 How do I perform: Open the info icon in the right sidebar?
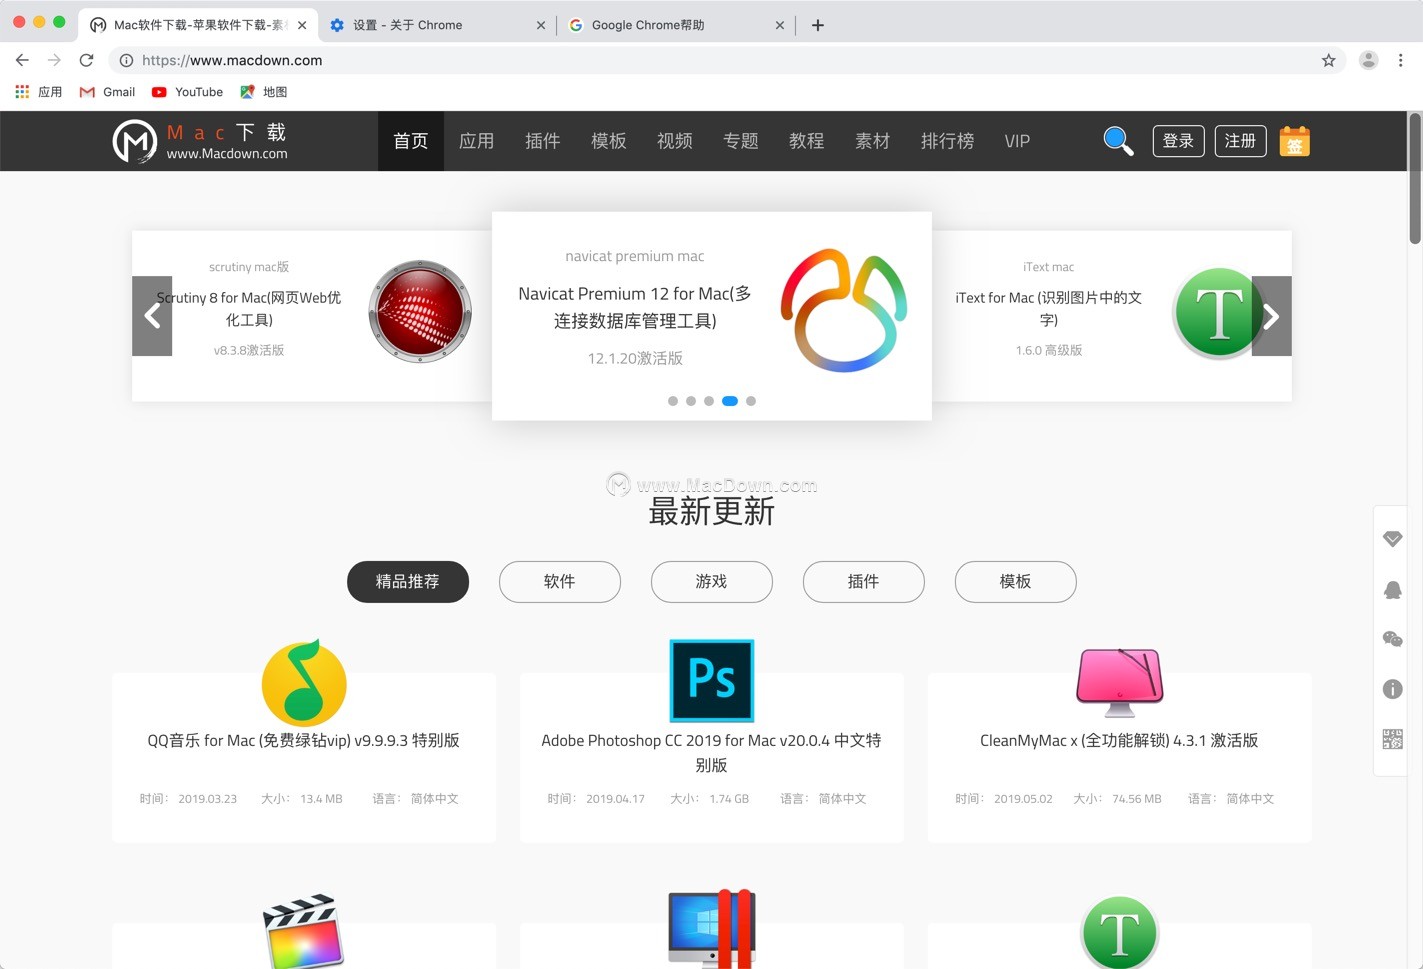click(x=1392, y=689)
